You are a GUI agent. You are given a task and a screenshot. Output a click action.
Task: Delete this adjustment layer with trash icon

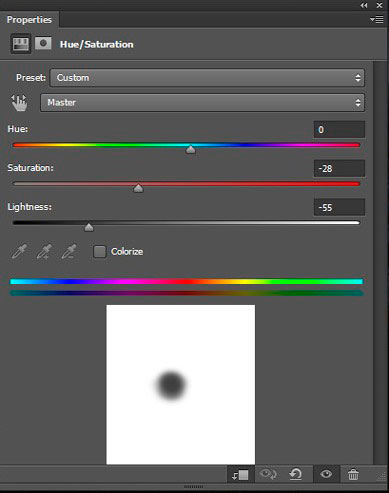point(353,474)
